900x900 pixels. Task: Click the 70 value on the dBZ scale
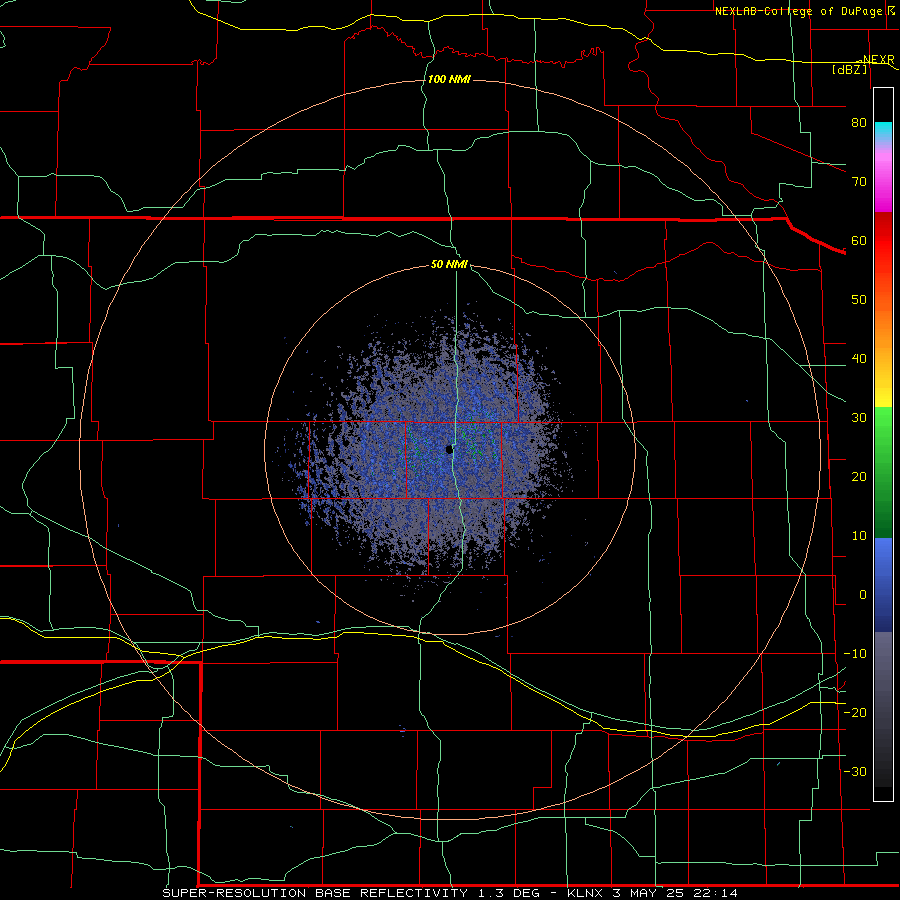pyautogui.click(x=859, y=182)
